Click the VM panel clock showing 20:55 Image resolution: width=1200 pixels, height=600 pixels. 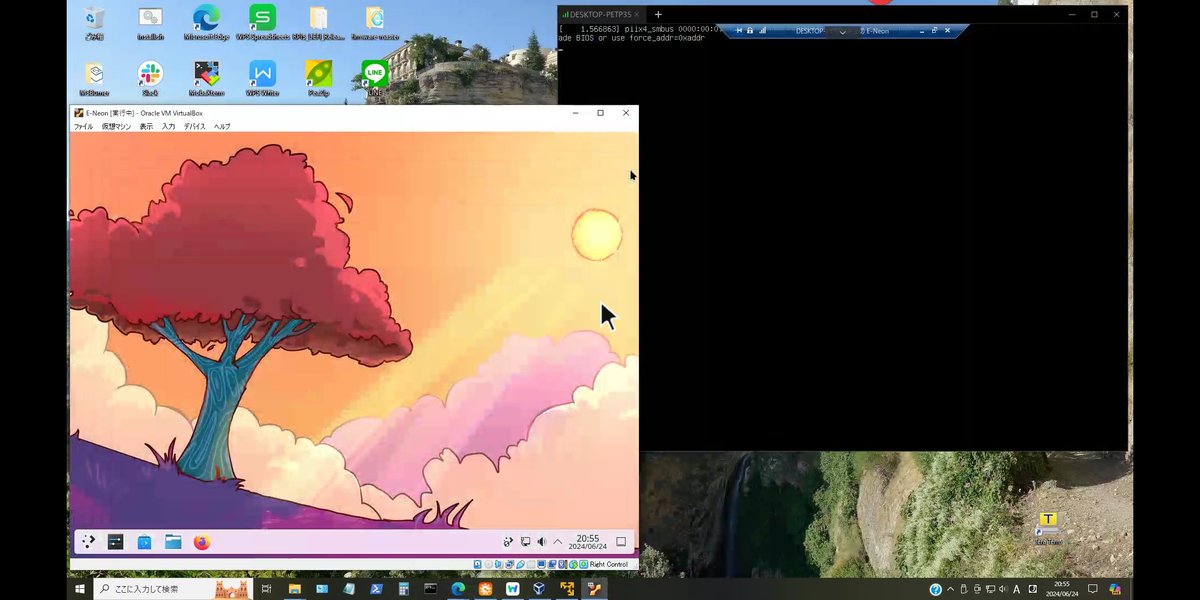(588, 542)
